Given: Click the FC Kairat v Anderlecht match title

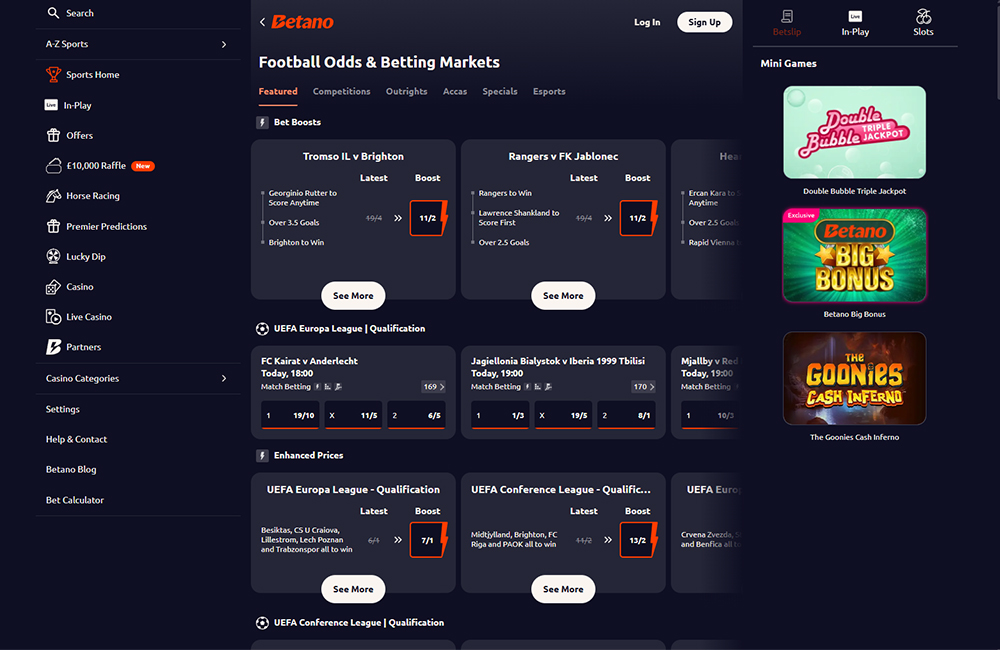Looking at the screenshot, I should [309, 361].
